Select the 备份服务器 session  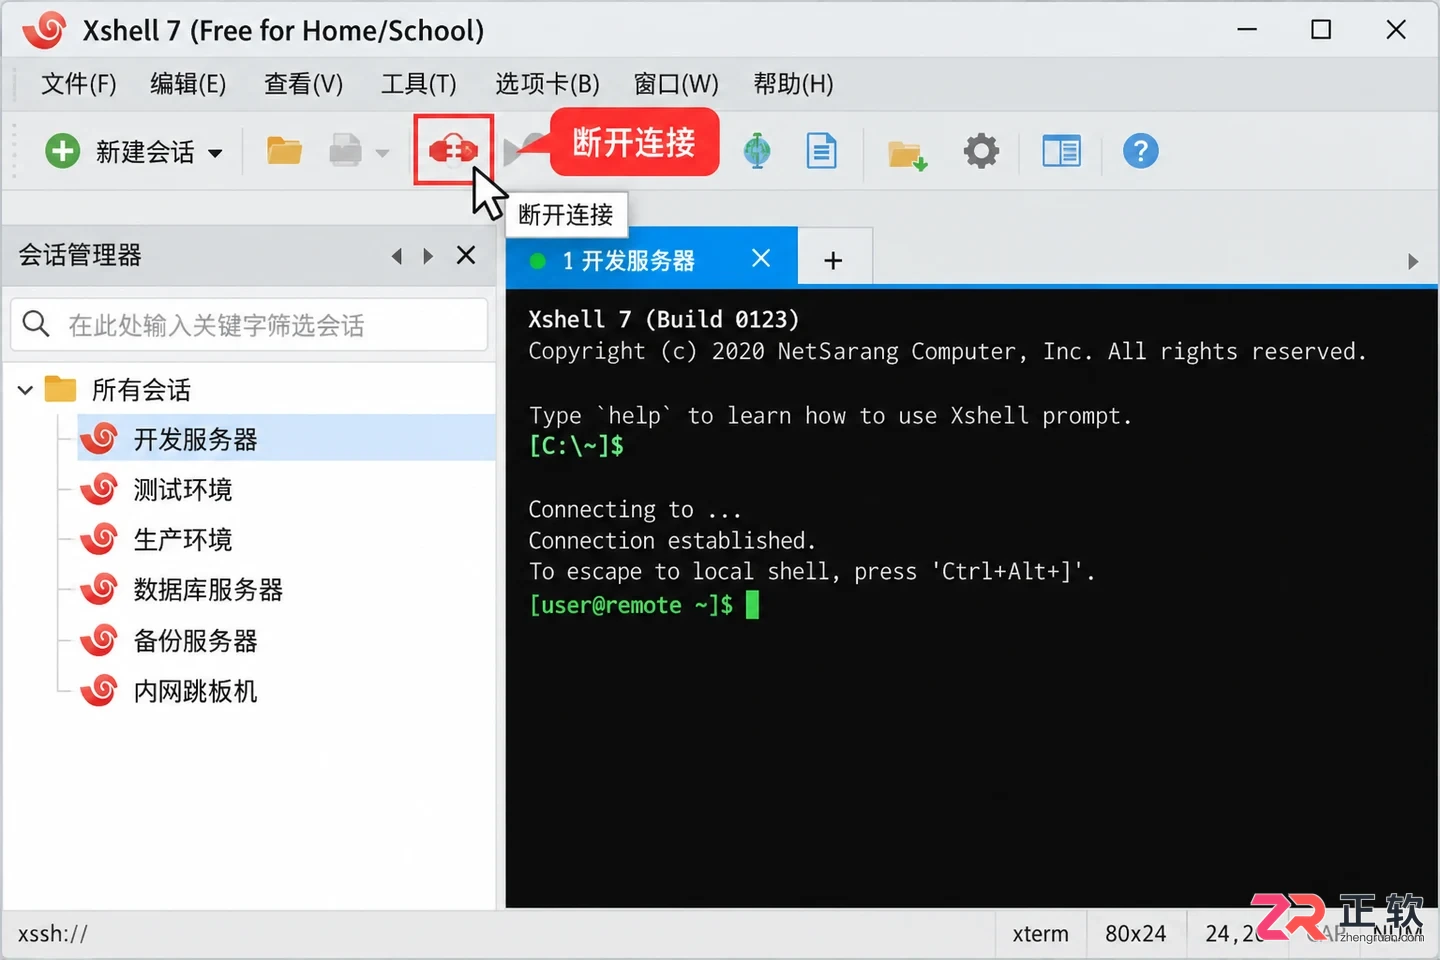click(196, 641)
